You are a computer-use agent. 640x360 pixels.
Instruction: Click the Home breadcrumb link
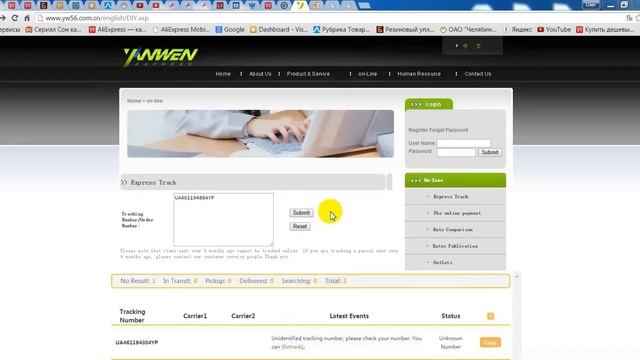tap(134, 100)
